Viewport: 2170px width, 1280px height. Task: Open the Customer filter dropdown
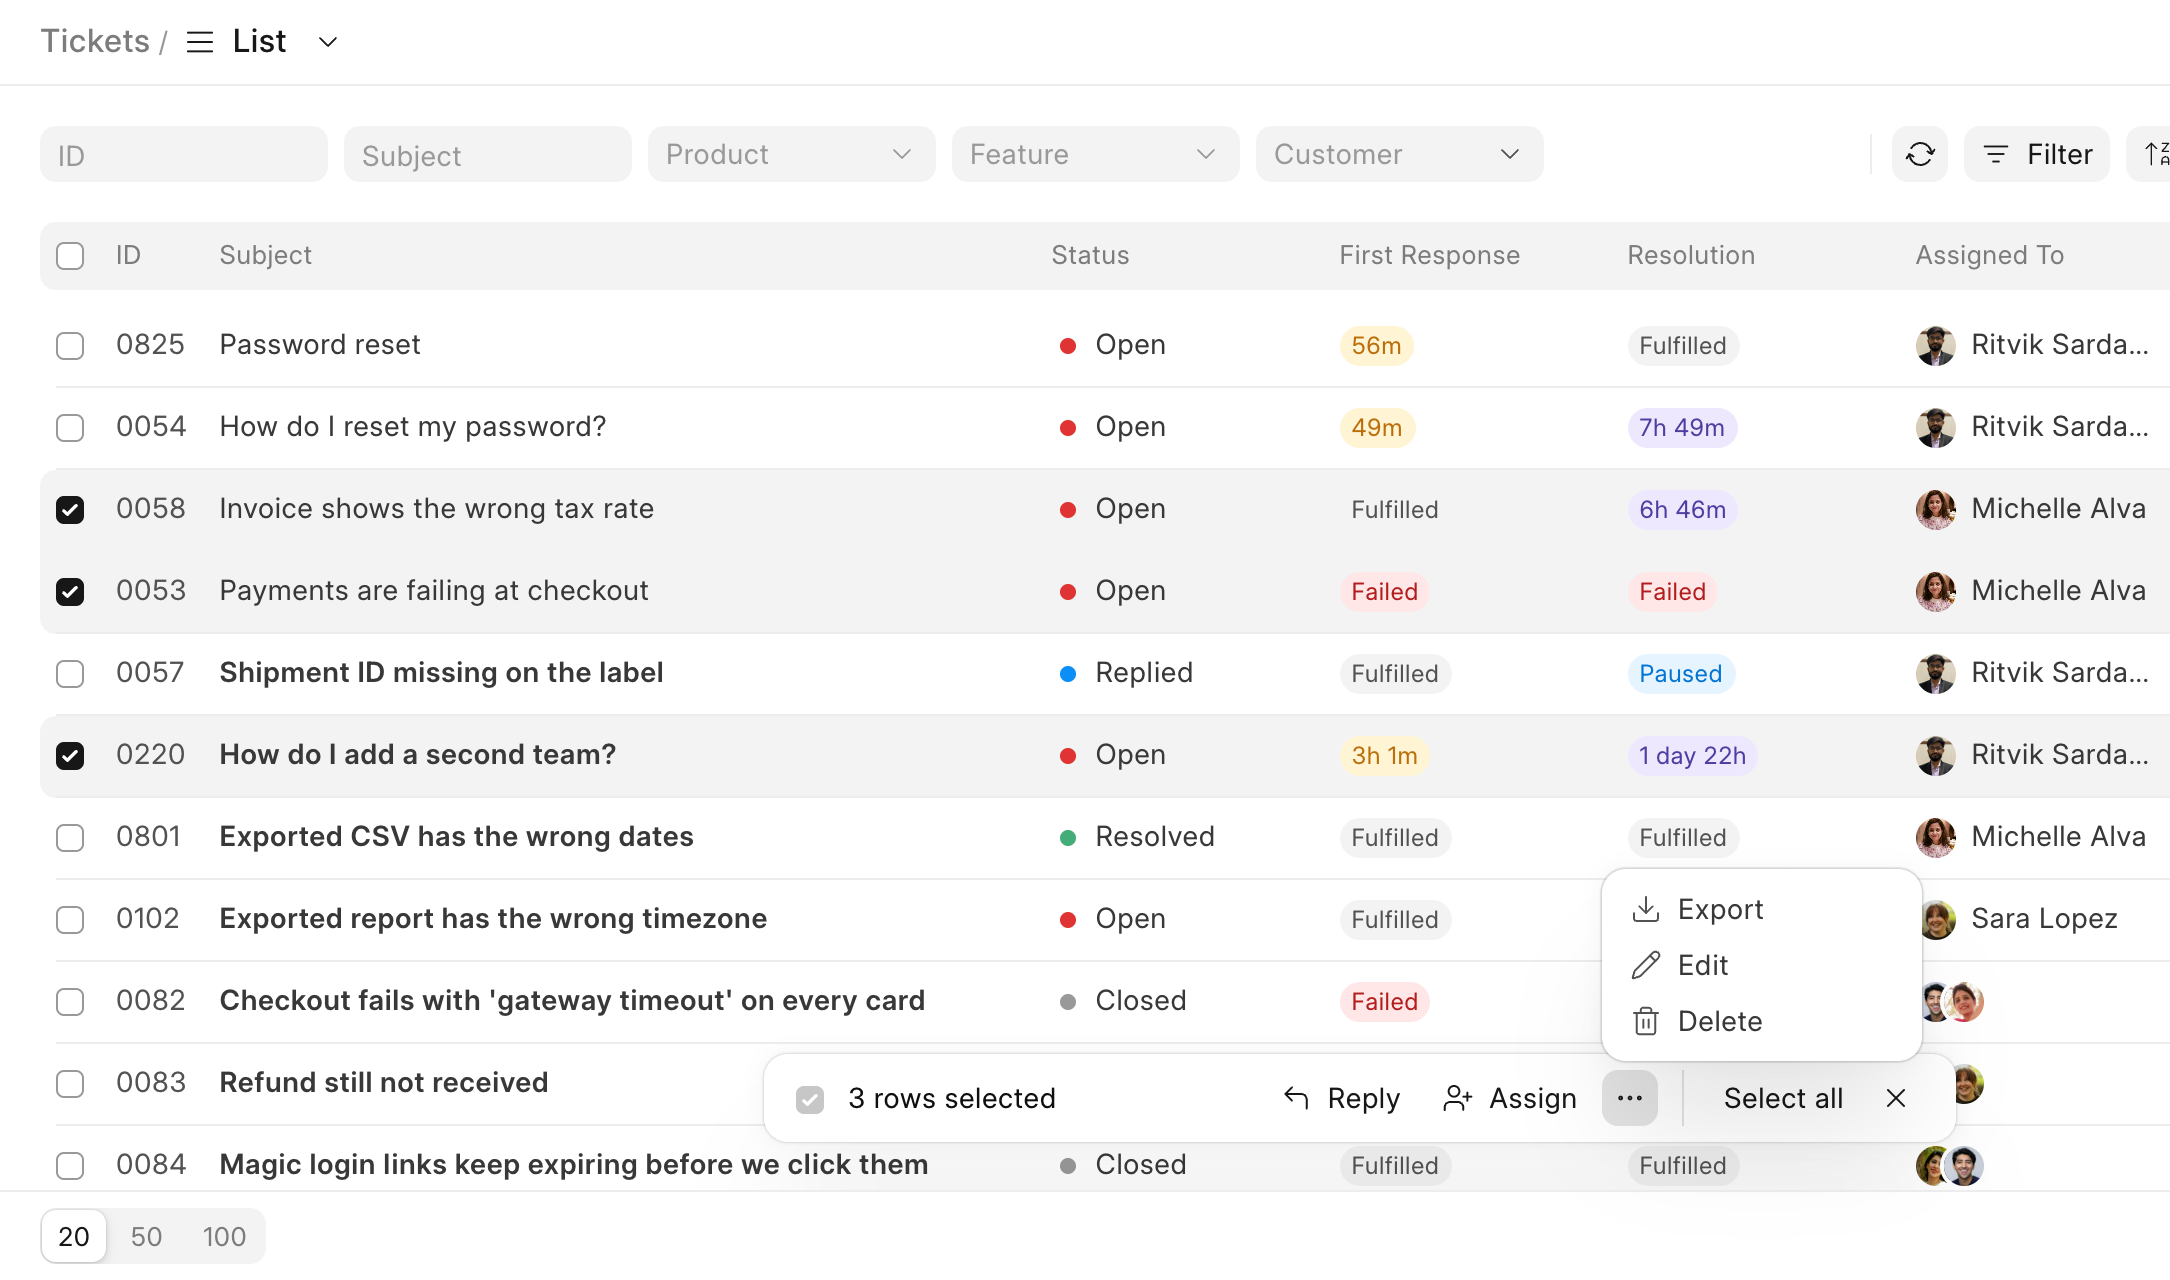point(1399,154)
